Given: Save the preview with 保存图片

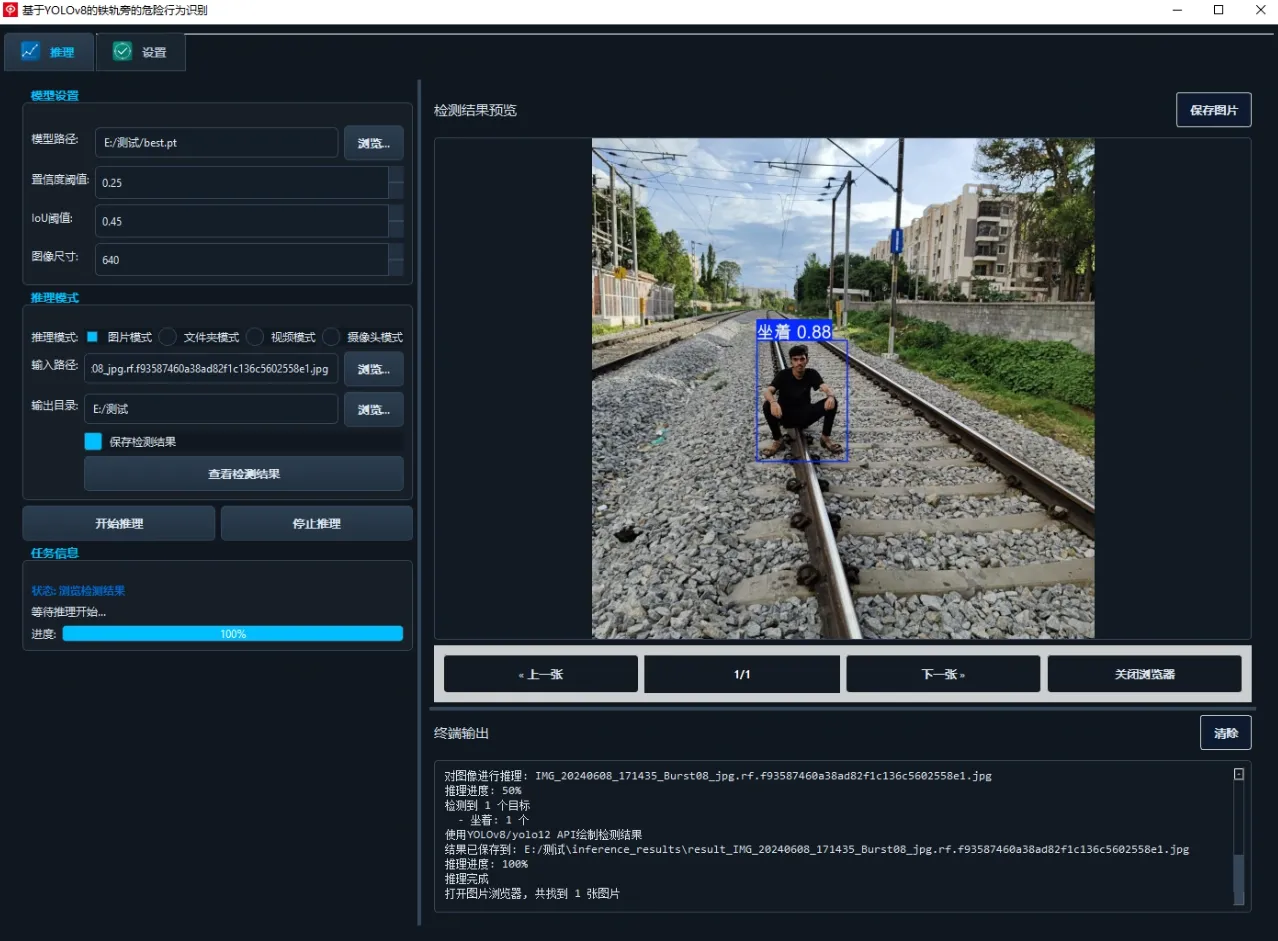Looking at the screenshot, I should (1213, 110).
